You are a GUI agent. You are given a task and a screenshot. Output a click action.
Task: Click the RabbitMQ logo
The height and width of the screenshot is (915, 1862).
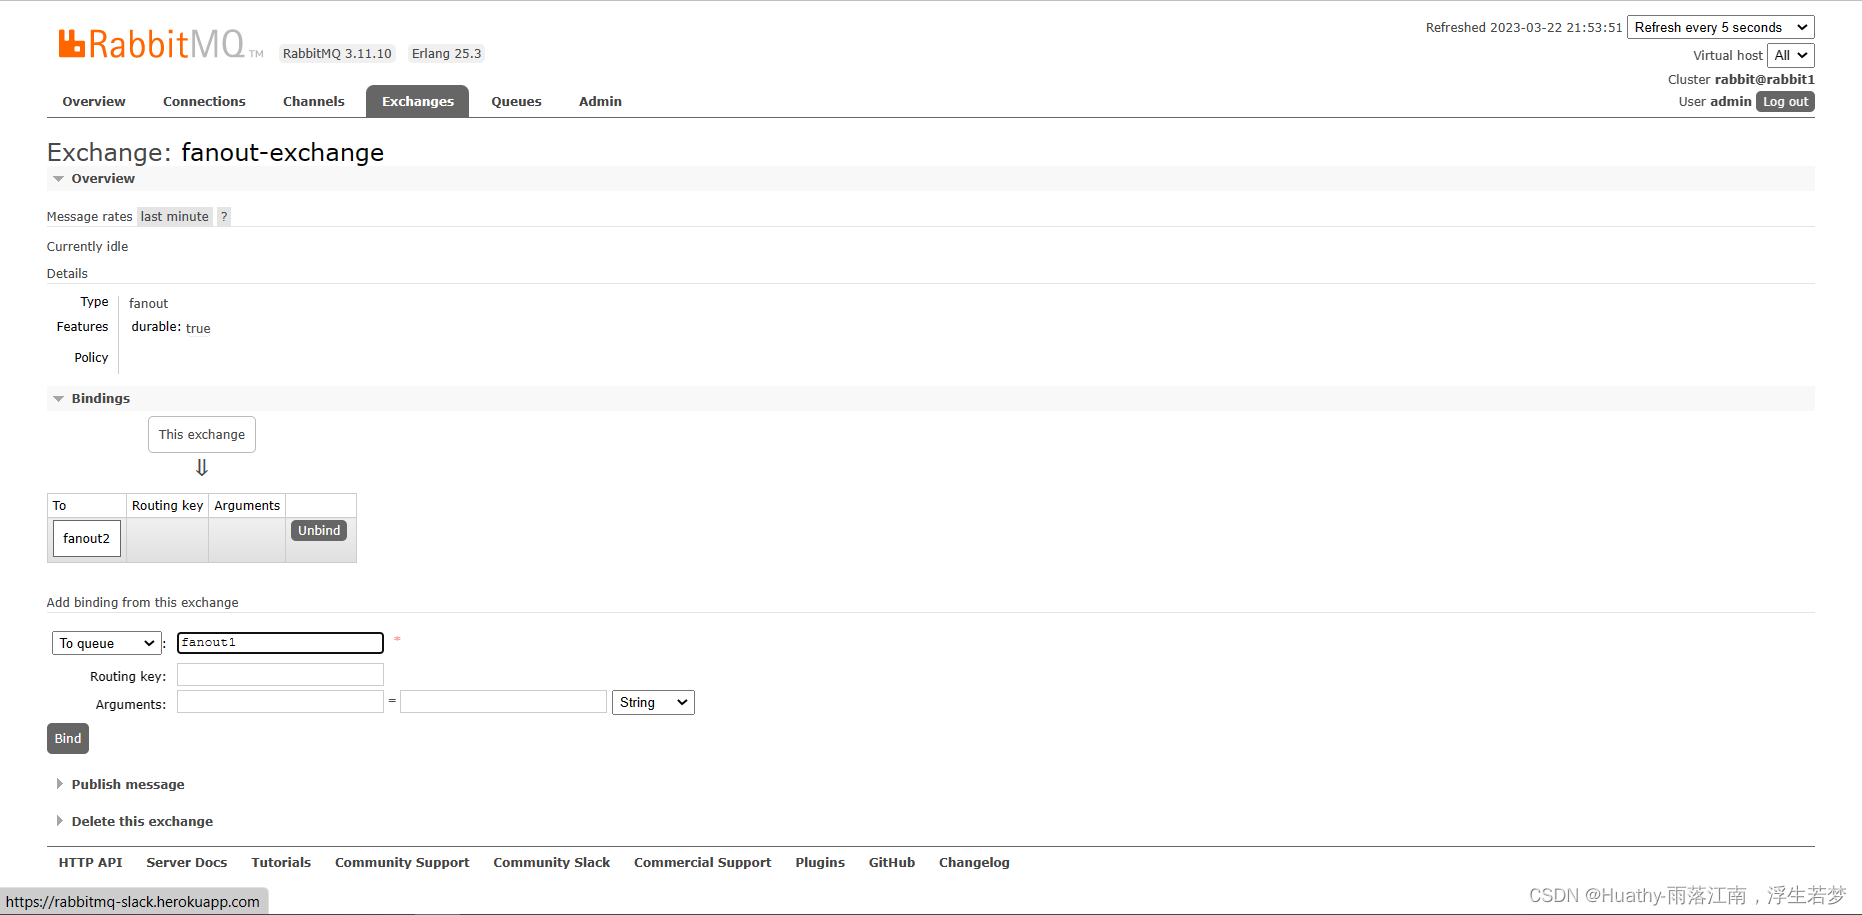tap(160, 45)
